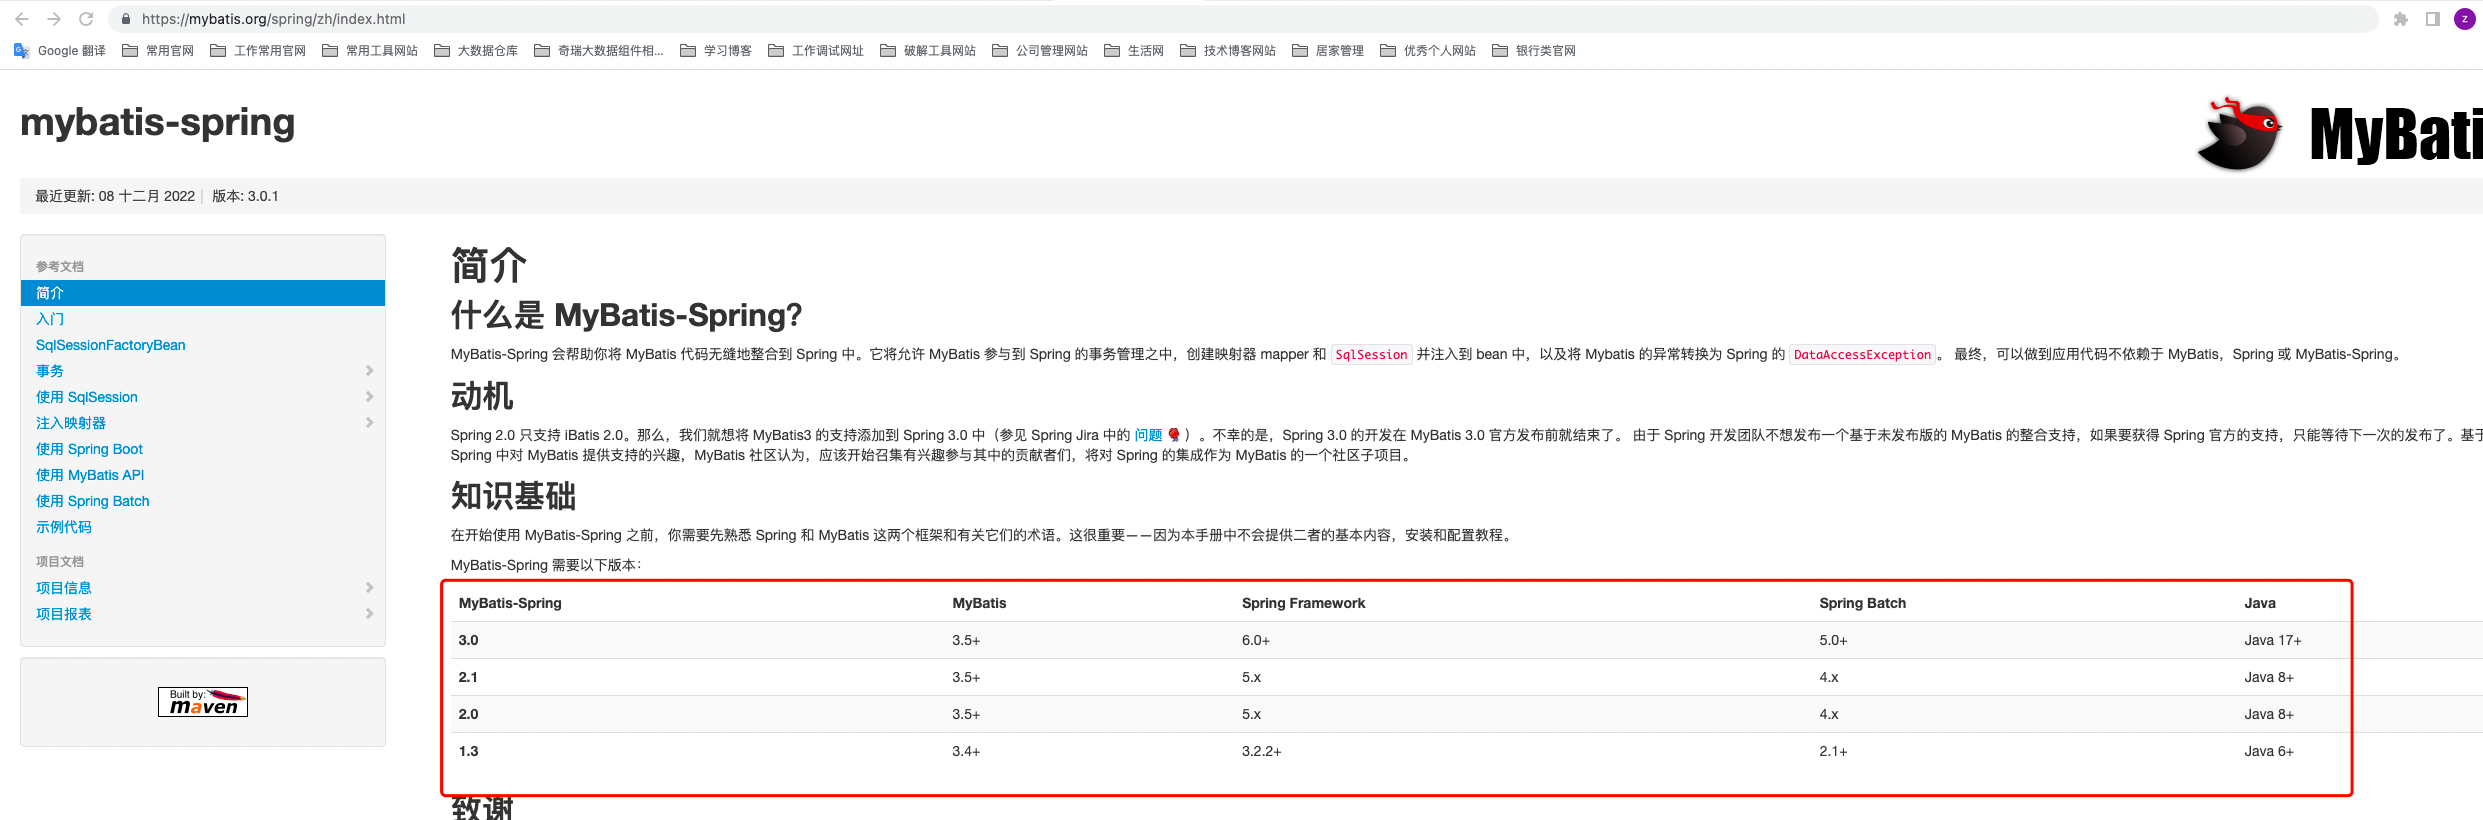Expand the 事务 sidebar chevron

click(369, 371)
